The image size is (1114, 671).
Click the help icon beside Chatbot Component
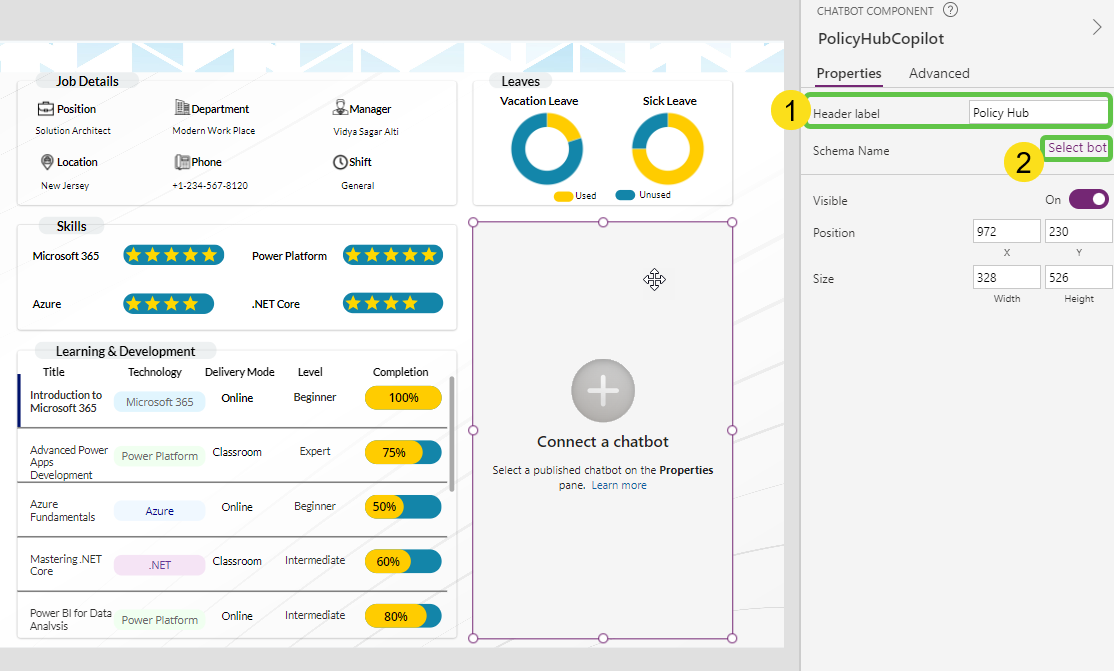[x=950, y=11]
